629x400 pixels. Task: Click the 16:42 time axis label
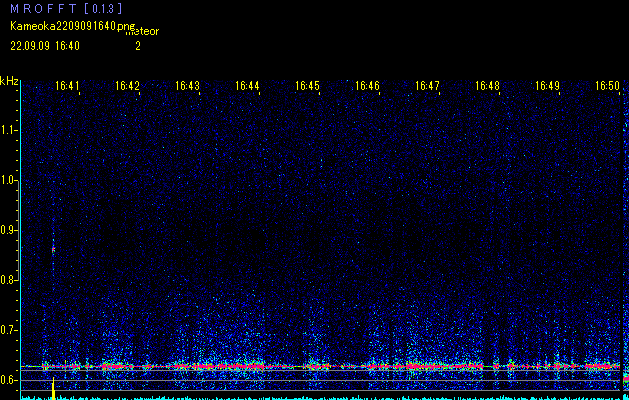[127, 86]
